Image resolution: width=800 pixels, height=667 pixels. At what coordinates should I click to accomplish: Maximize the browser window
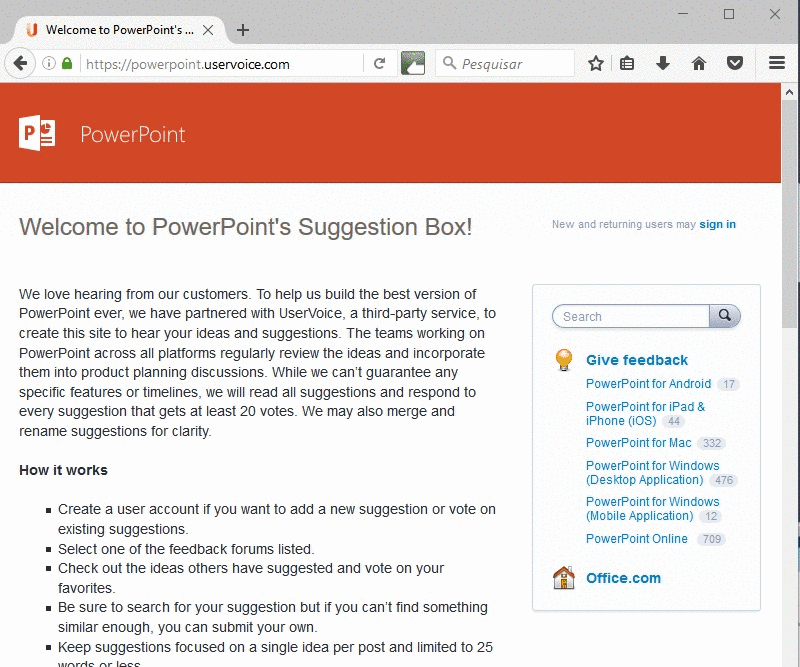coord(729,14)
